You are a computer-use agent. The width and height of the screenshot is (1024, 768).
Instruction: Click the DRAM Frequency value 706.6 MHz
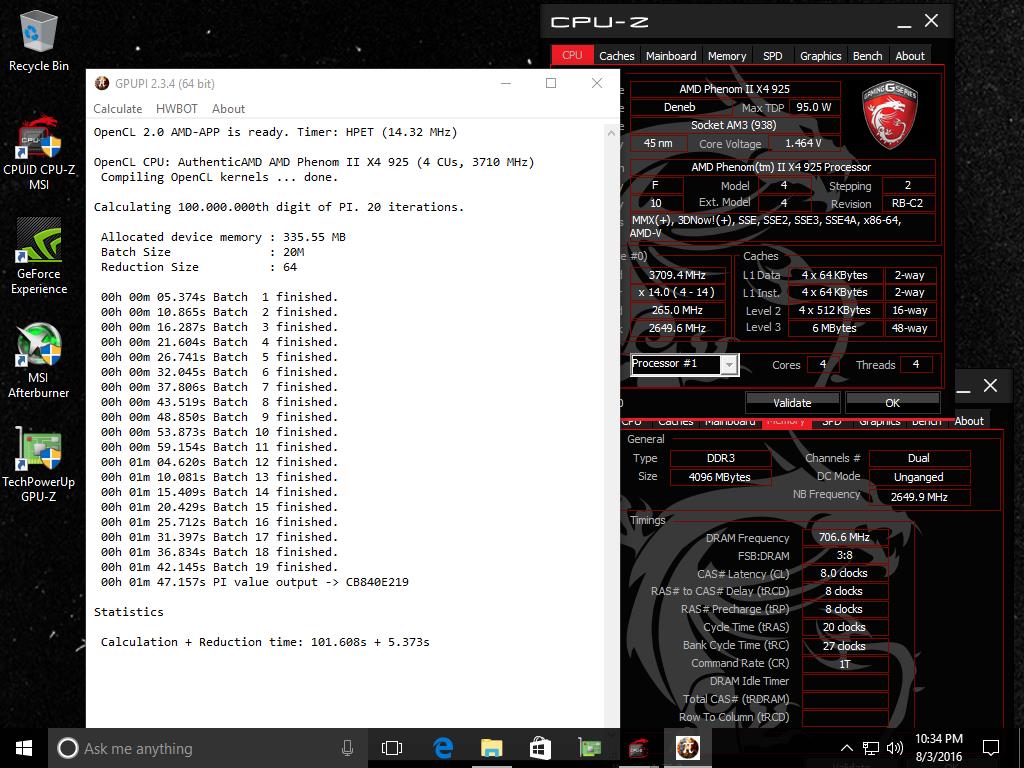pos(844,537)
